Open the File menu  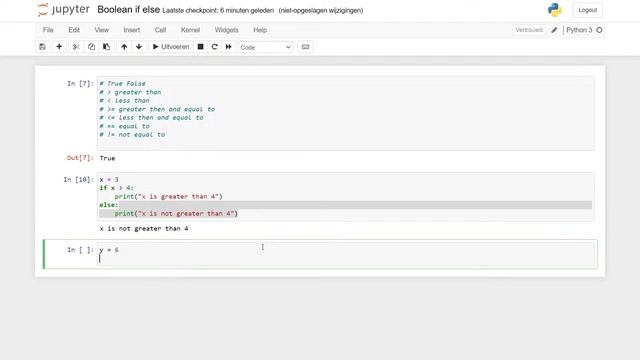coord(48,30)
